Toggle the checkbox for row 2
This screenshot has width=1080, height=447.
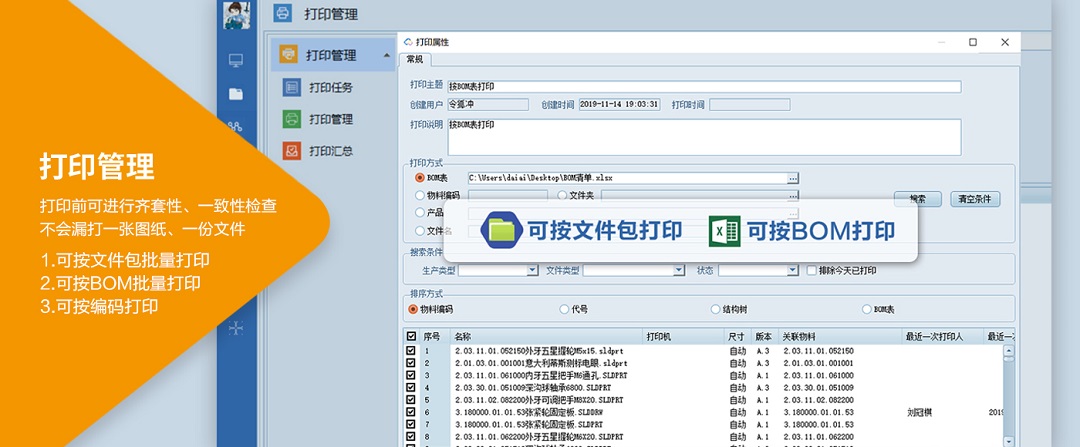click(411, 363)
